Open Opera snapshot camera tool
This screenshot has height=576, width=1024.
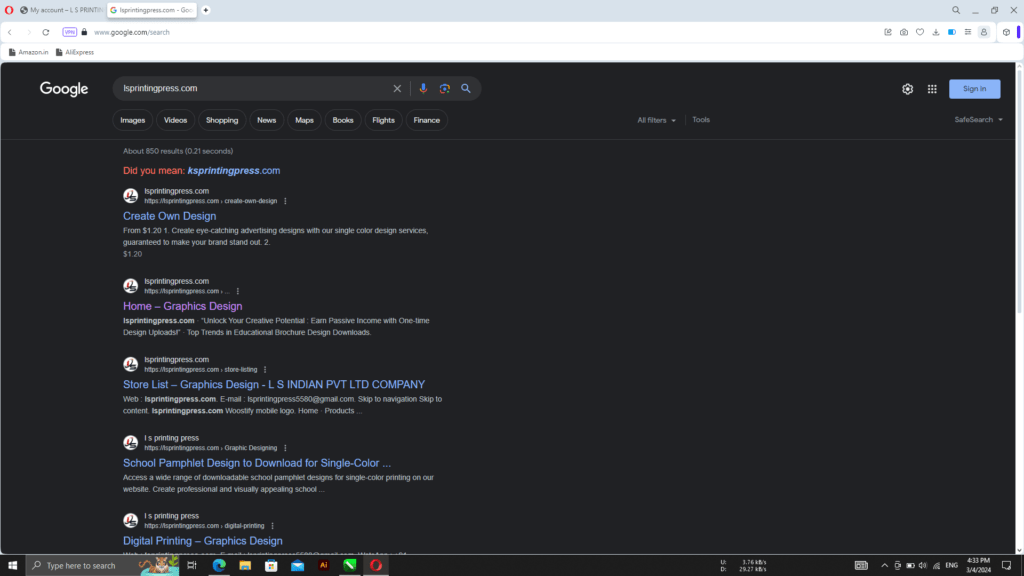coord(904,32)
